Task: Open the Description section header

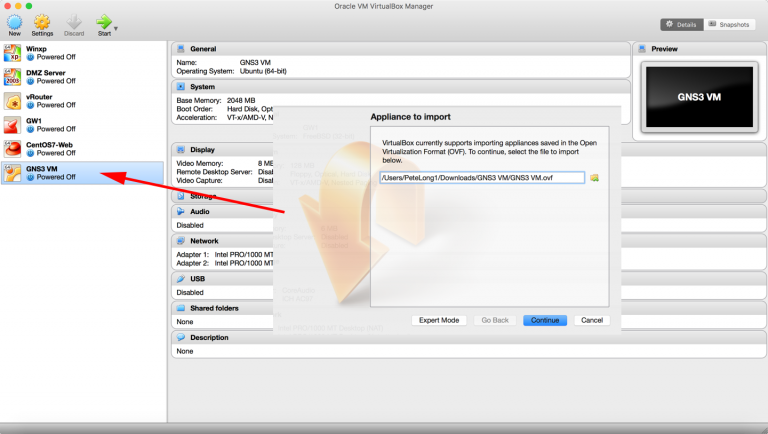Action: coord(469,337)
